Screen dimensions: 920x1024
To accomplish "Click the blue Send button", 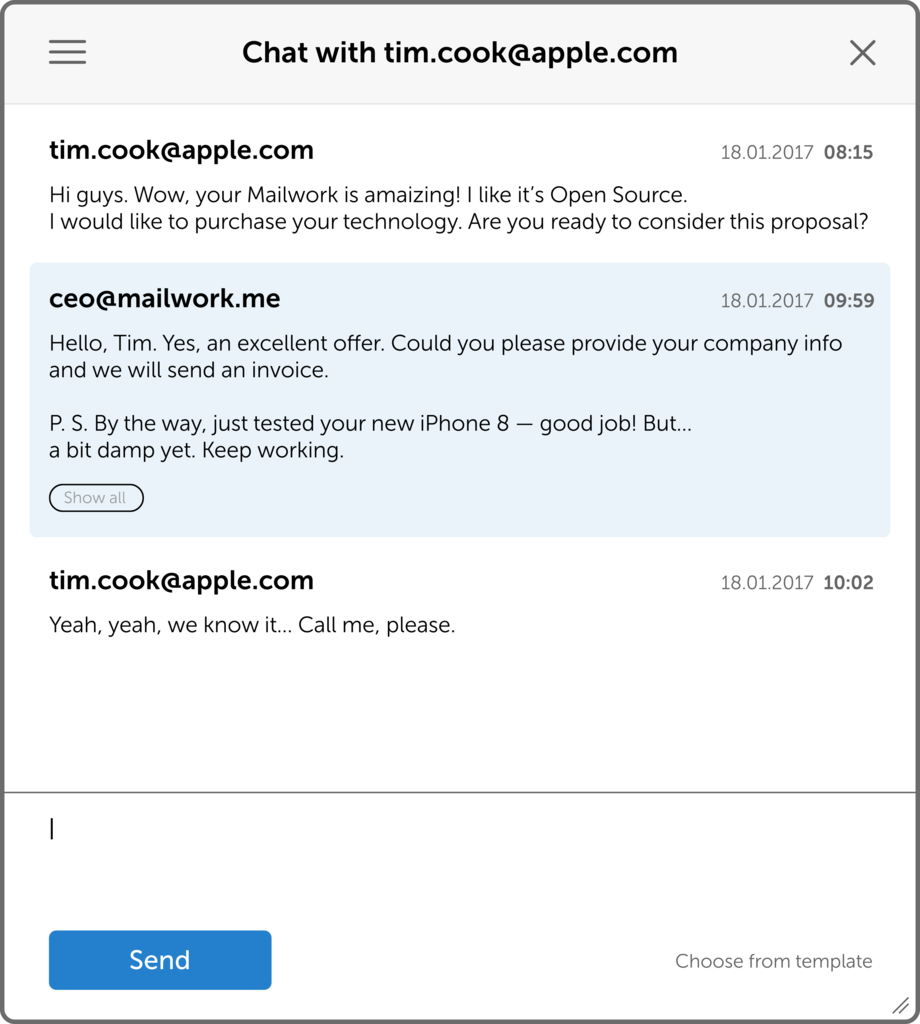I will [160, 960].
